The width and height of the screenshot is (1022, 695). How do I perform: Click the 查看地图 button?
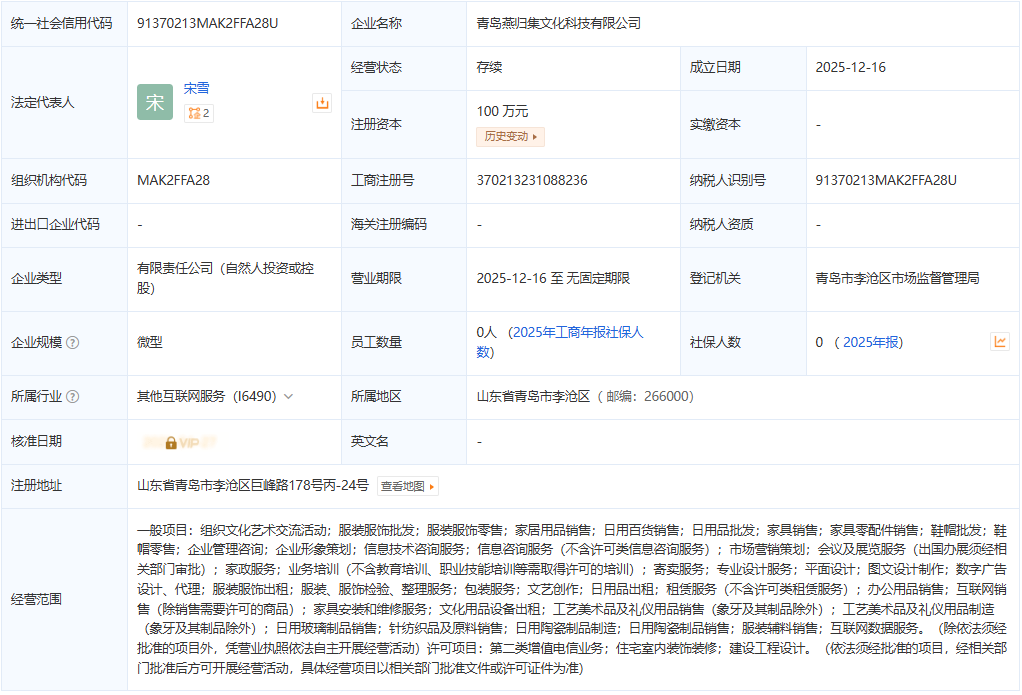(407, 486)
